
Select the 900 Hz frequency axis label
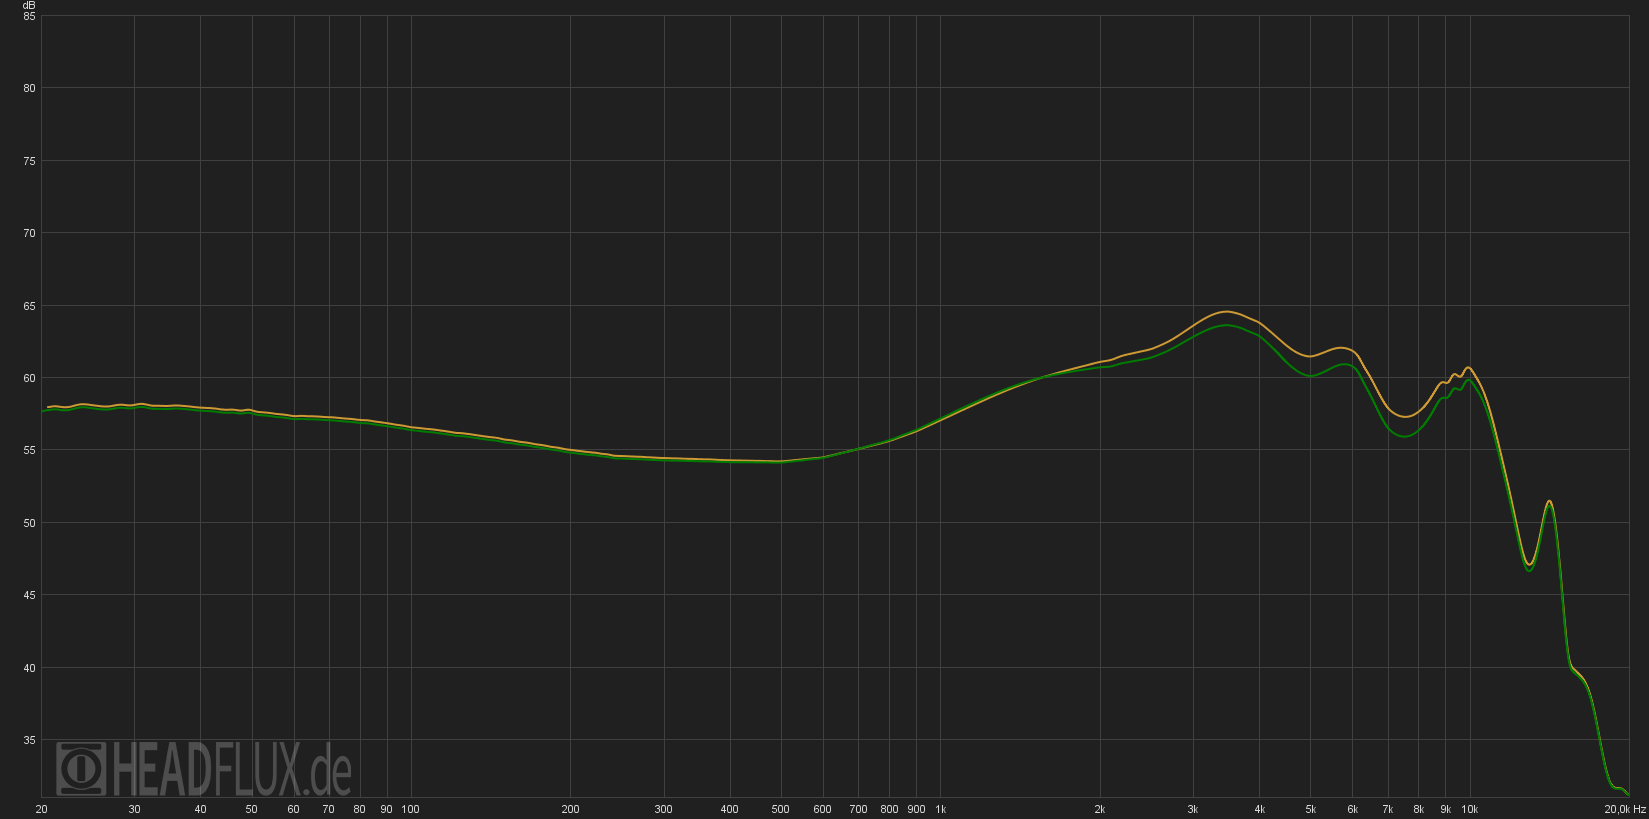coord(916,809)
